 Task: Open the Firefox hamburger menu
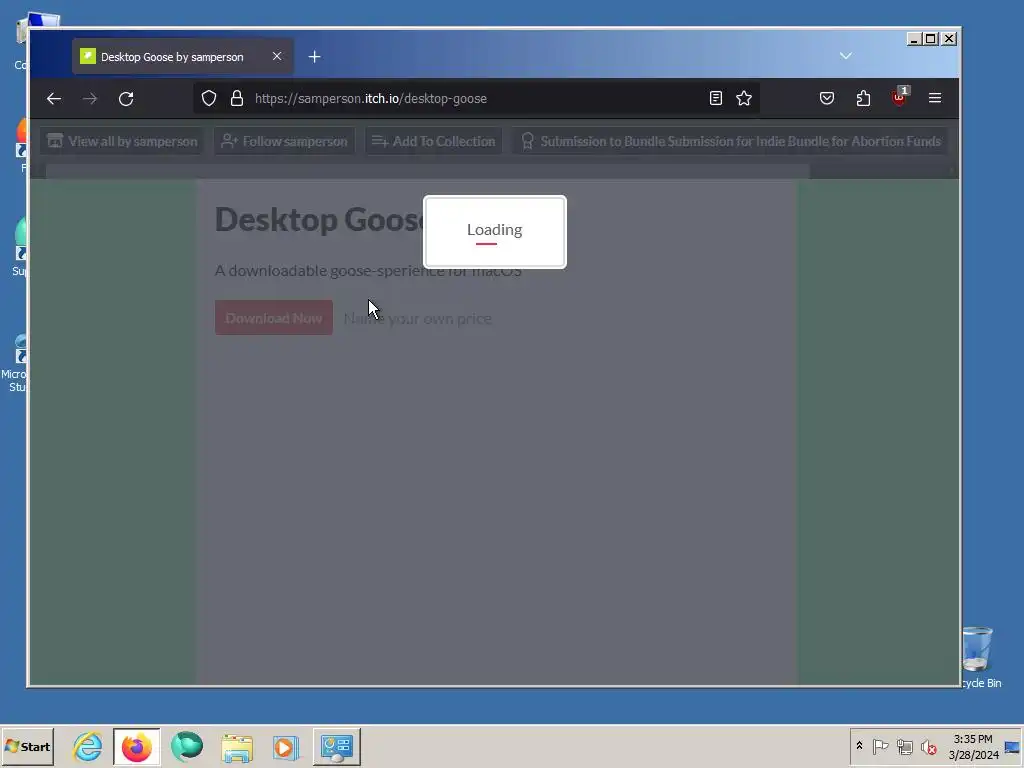coord(935,98)
